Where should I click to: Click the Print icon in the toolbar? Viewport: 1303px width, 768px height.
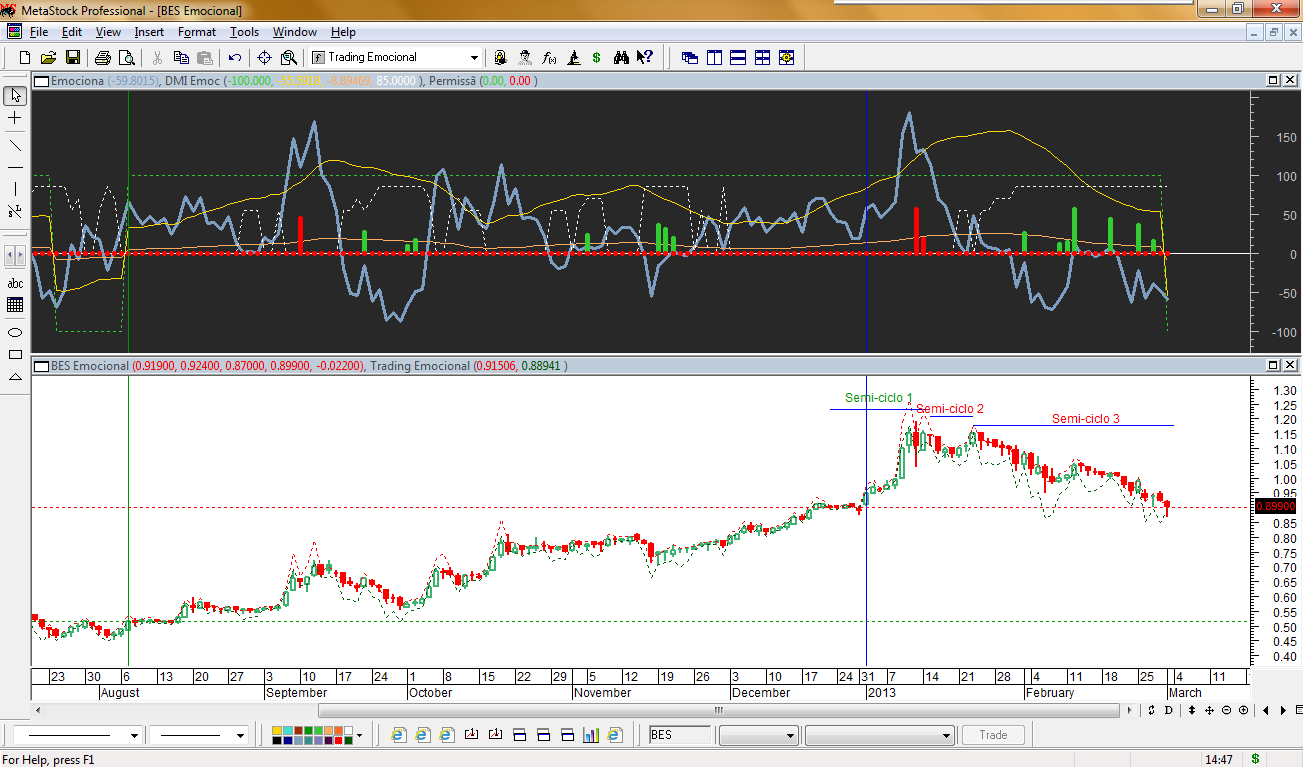point(103,57)
